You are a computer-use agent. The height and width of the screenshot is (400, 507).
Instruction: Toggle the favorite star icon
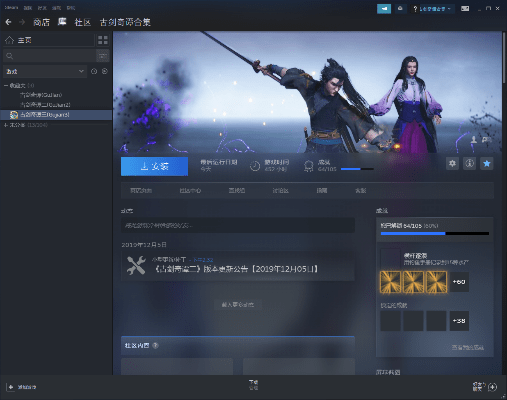click(x=487, y=163)
